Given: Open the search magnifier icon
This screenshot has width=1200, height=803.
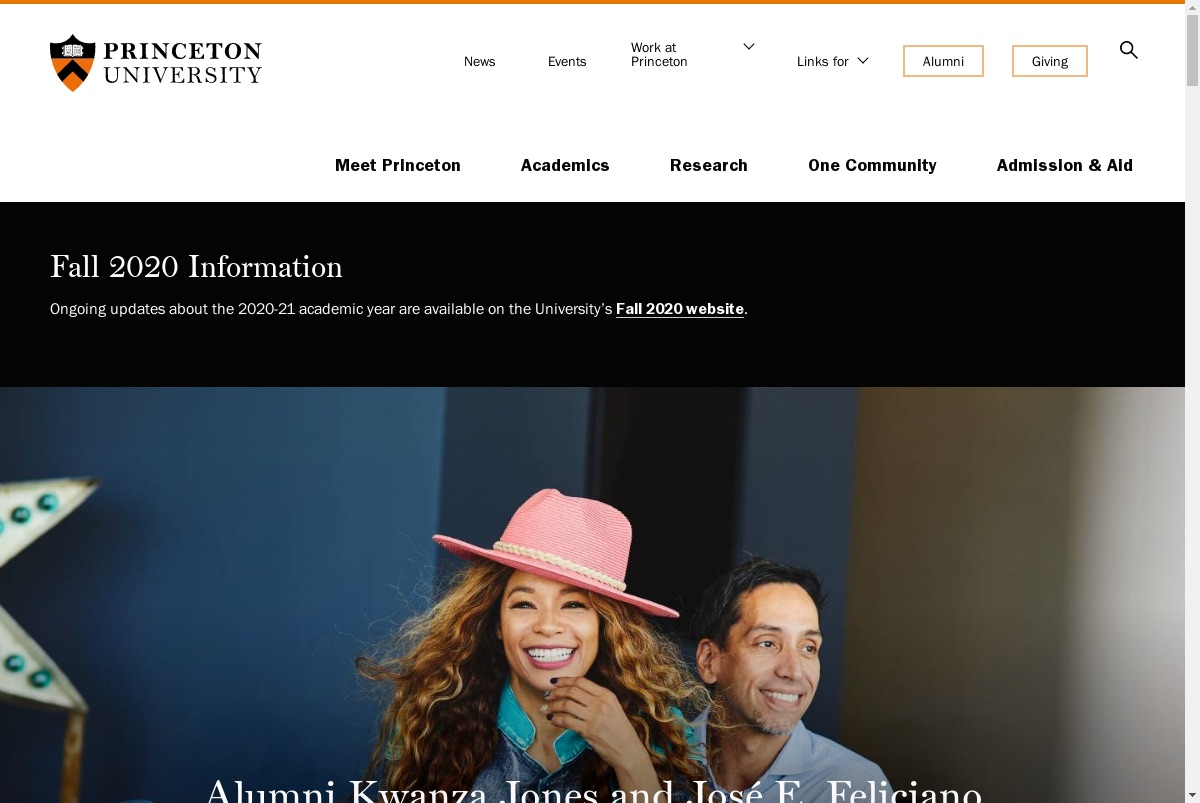Looking at the screenshot, I should pos(1128,50).
